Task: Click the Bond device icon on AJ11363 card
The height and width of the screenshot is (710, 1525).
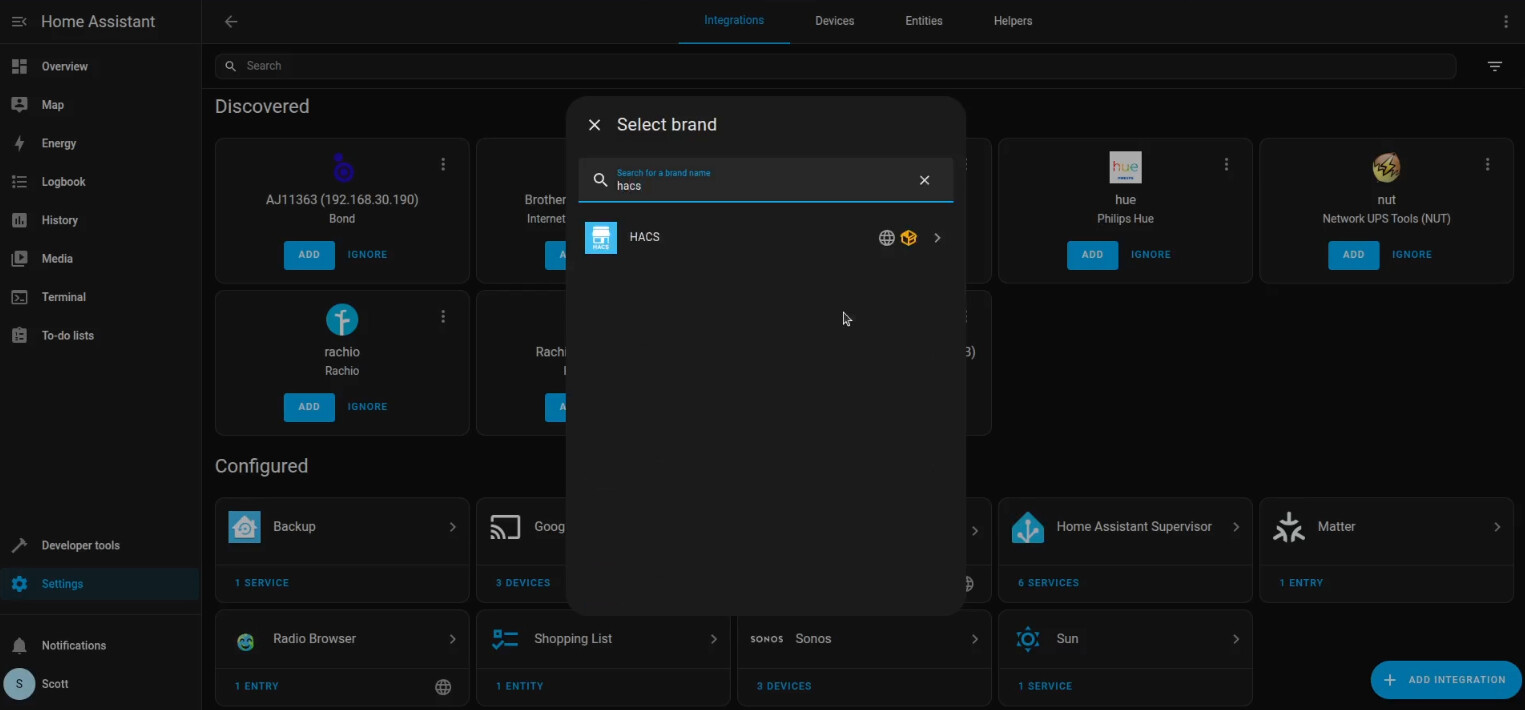Action: pyautogui.click(x=342, y=167)
